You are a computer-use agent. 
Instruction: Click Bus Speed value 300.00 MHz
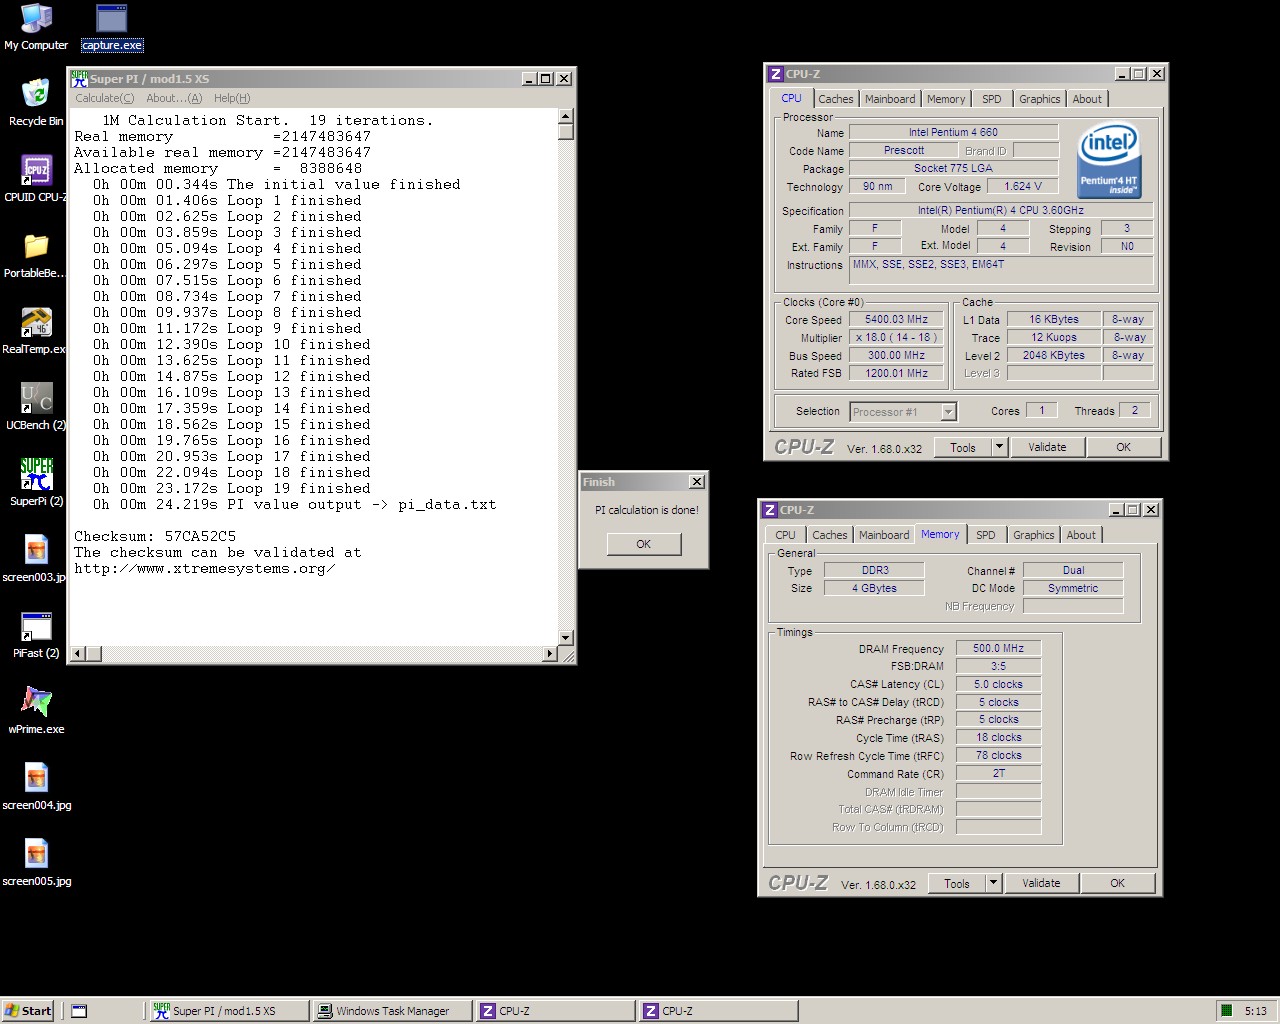(896, 356)
